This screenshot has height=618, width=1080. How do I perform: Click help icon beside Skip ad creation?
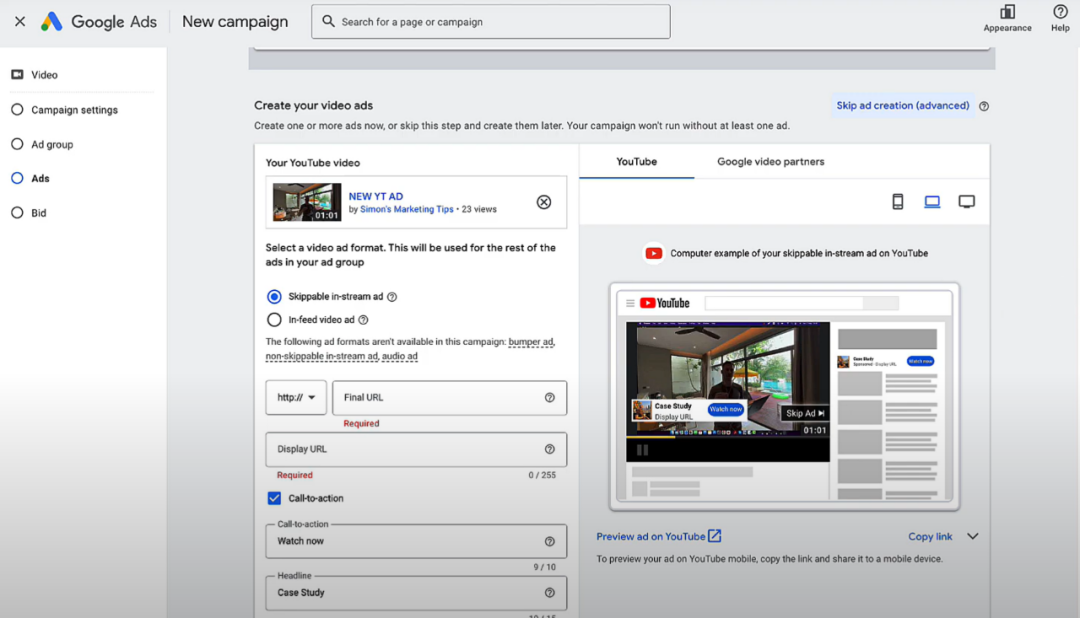984,106
